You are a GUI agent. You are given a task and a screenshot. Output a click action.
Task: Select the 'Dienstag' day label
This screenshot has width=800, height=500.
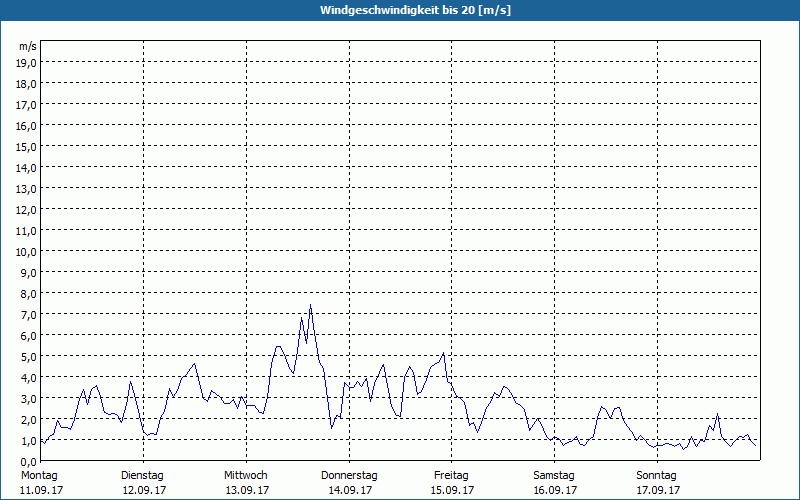(143, 475)
